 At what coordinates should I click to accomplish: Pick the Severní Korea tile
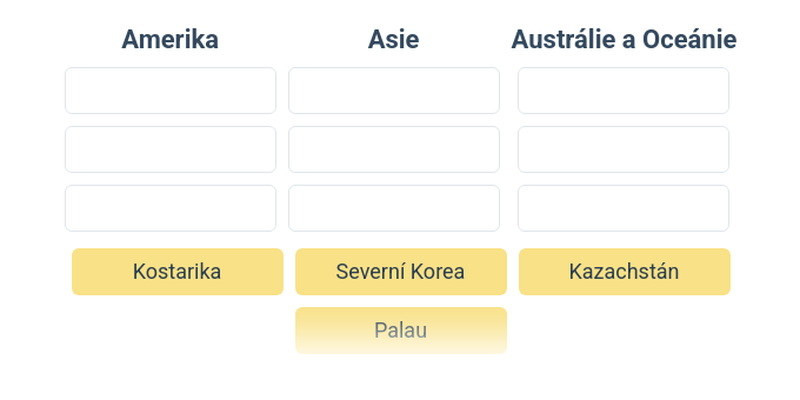pos(400,271)
